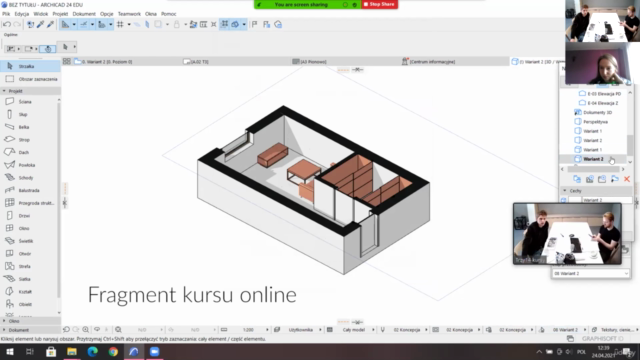The width and height of the screenshot is (640, 360).
Task: Open File Explorer from the taskbar
Action: pyautogui.click(x=72, y=351)
